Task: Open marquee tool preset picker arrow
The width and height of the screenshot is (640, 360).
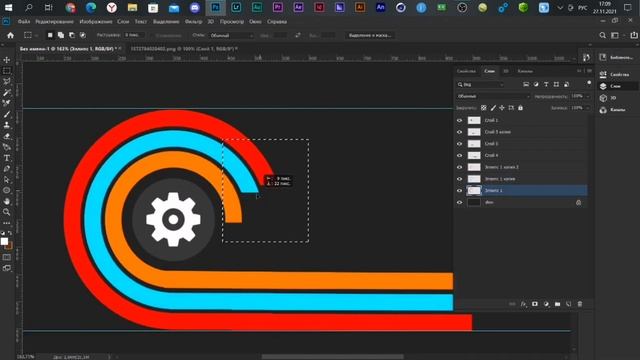Action: coord(36,36)
